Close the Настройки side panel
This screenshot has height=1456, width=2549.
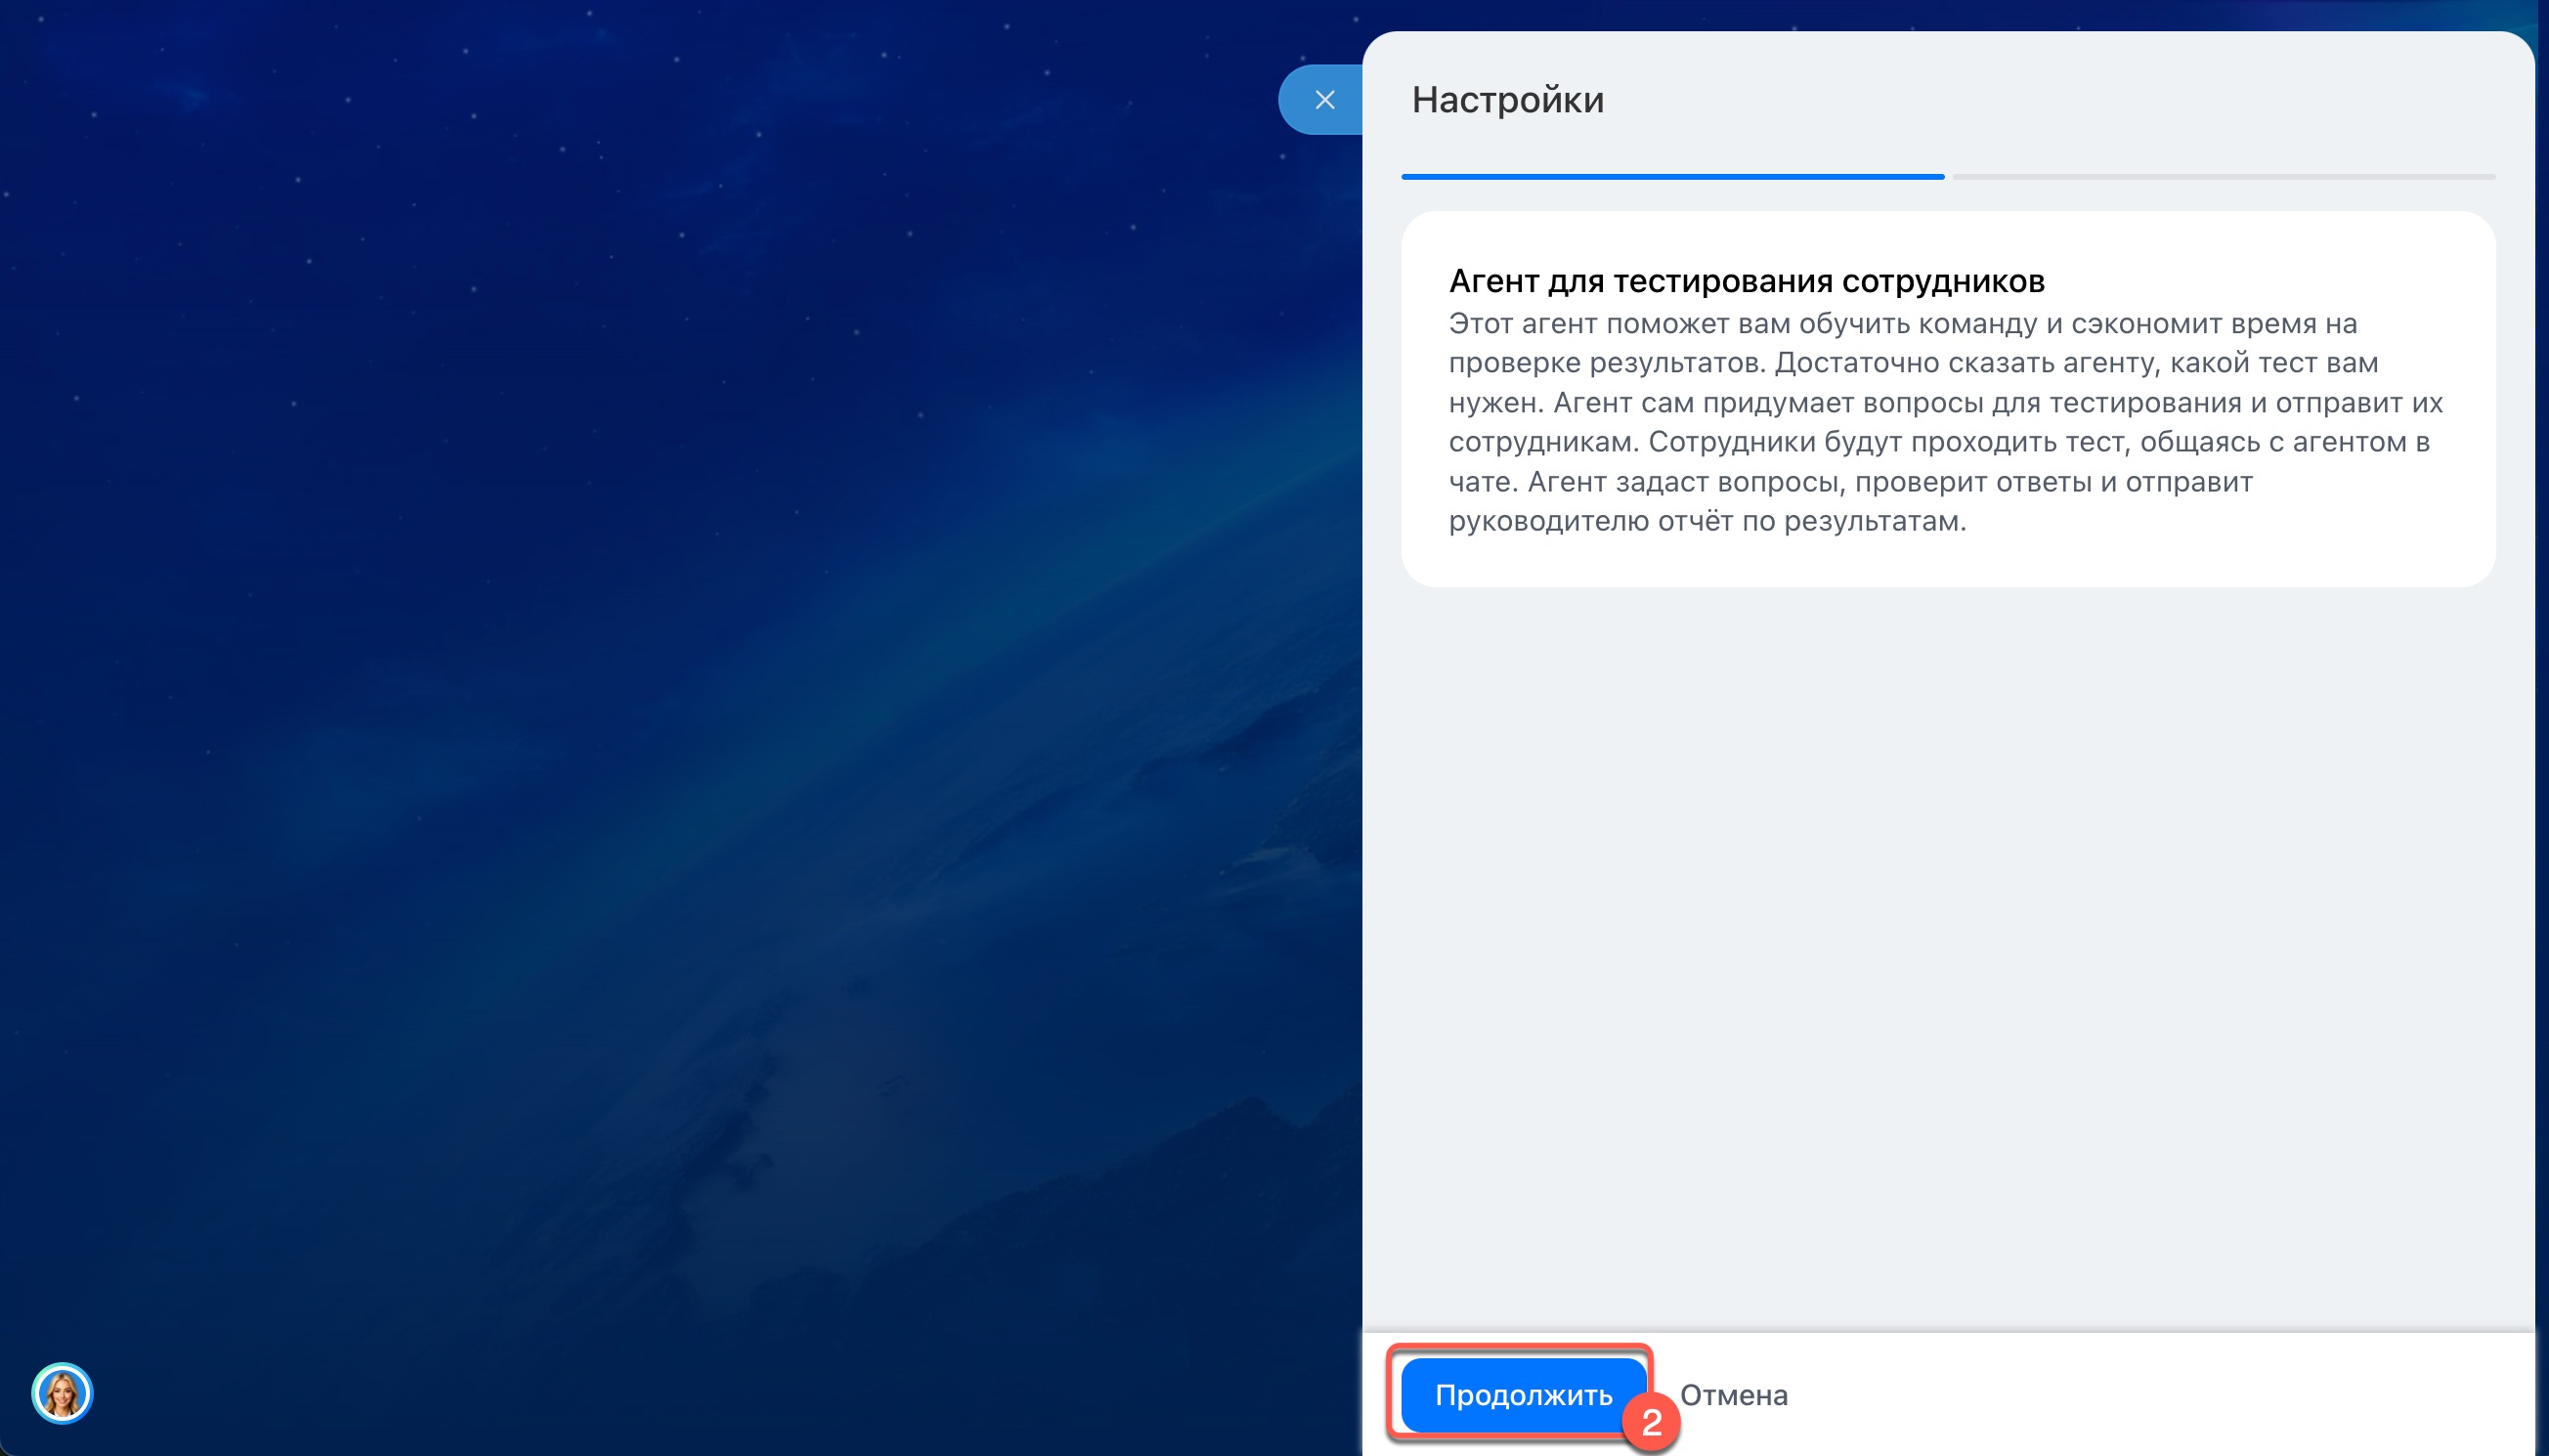tap(1324, 100)
